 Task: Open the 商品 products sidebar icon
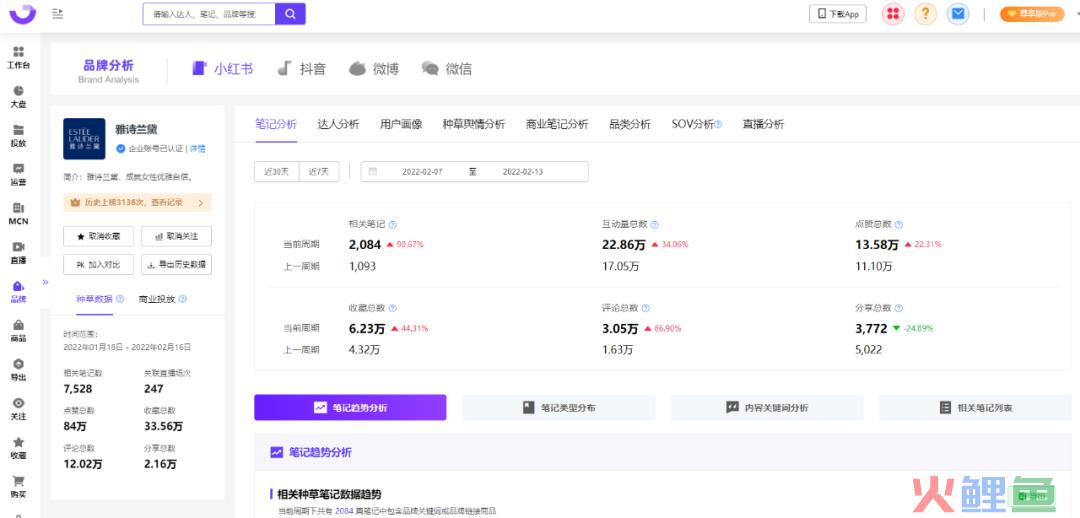[x=19, y=331]
